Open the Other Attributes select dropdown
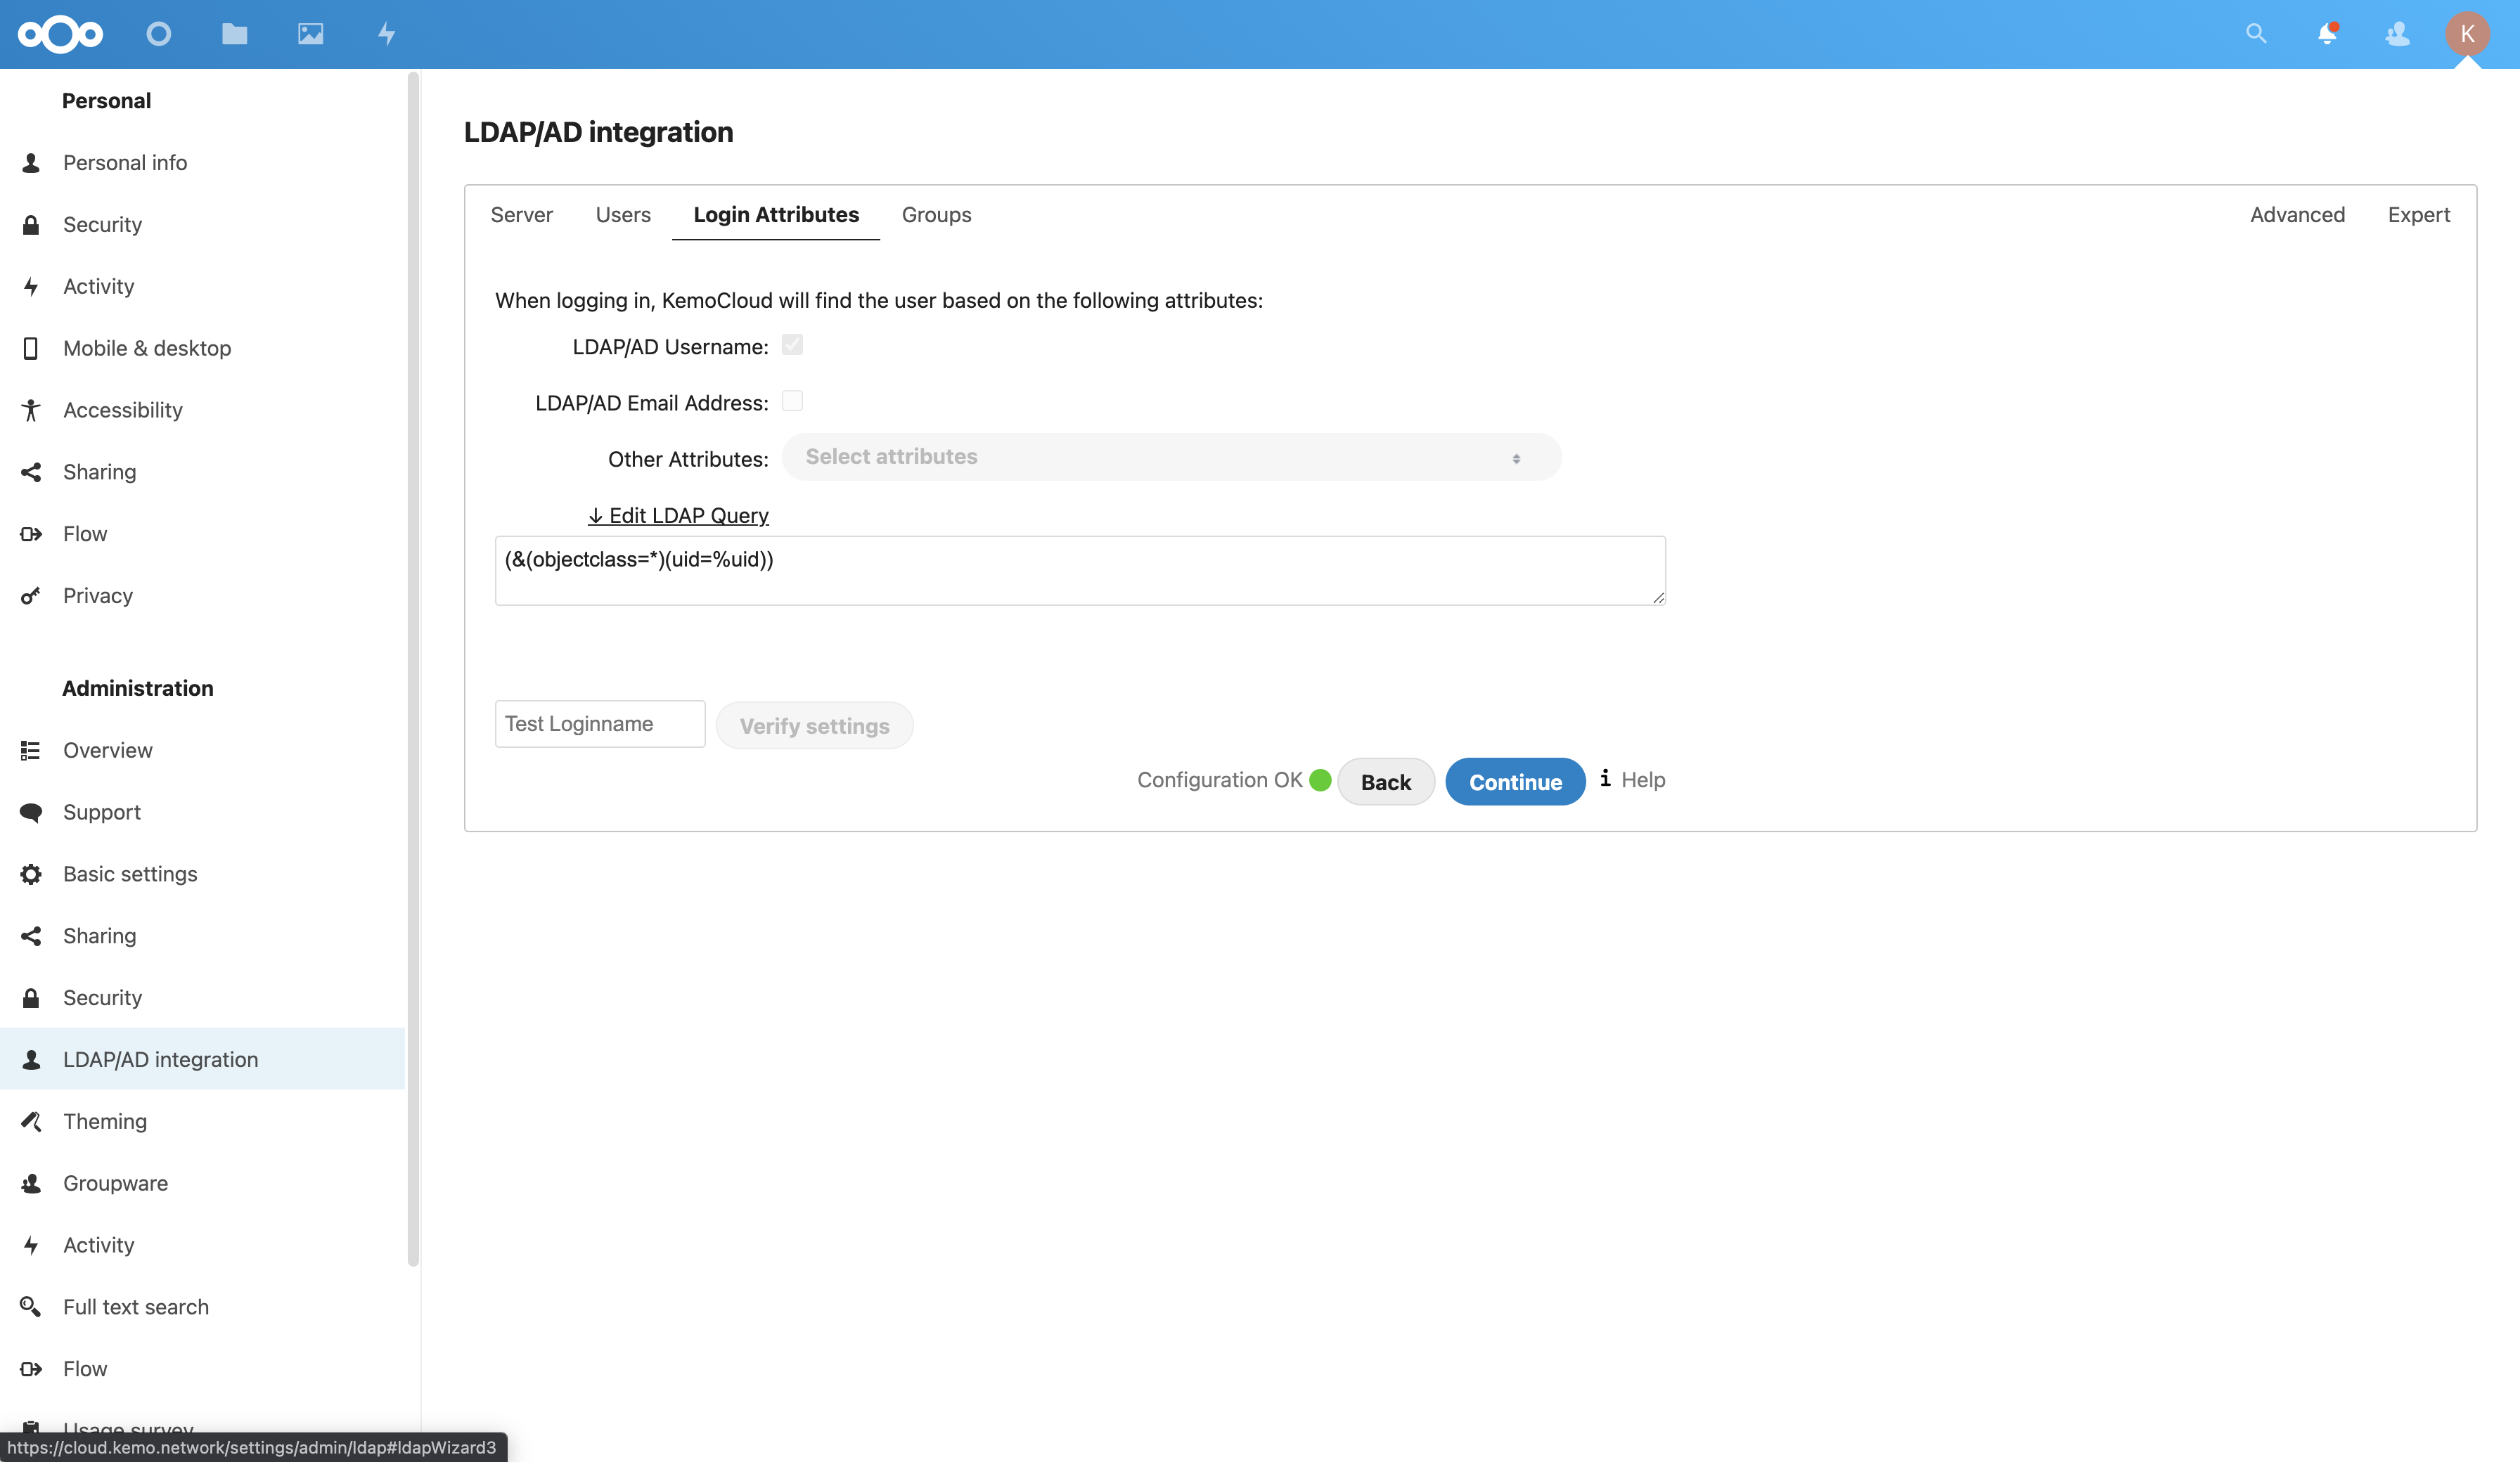The height and width of the screenshot is (1462, 2520). [x=1170, y=457]
